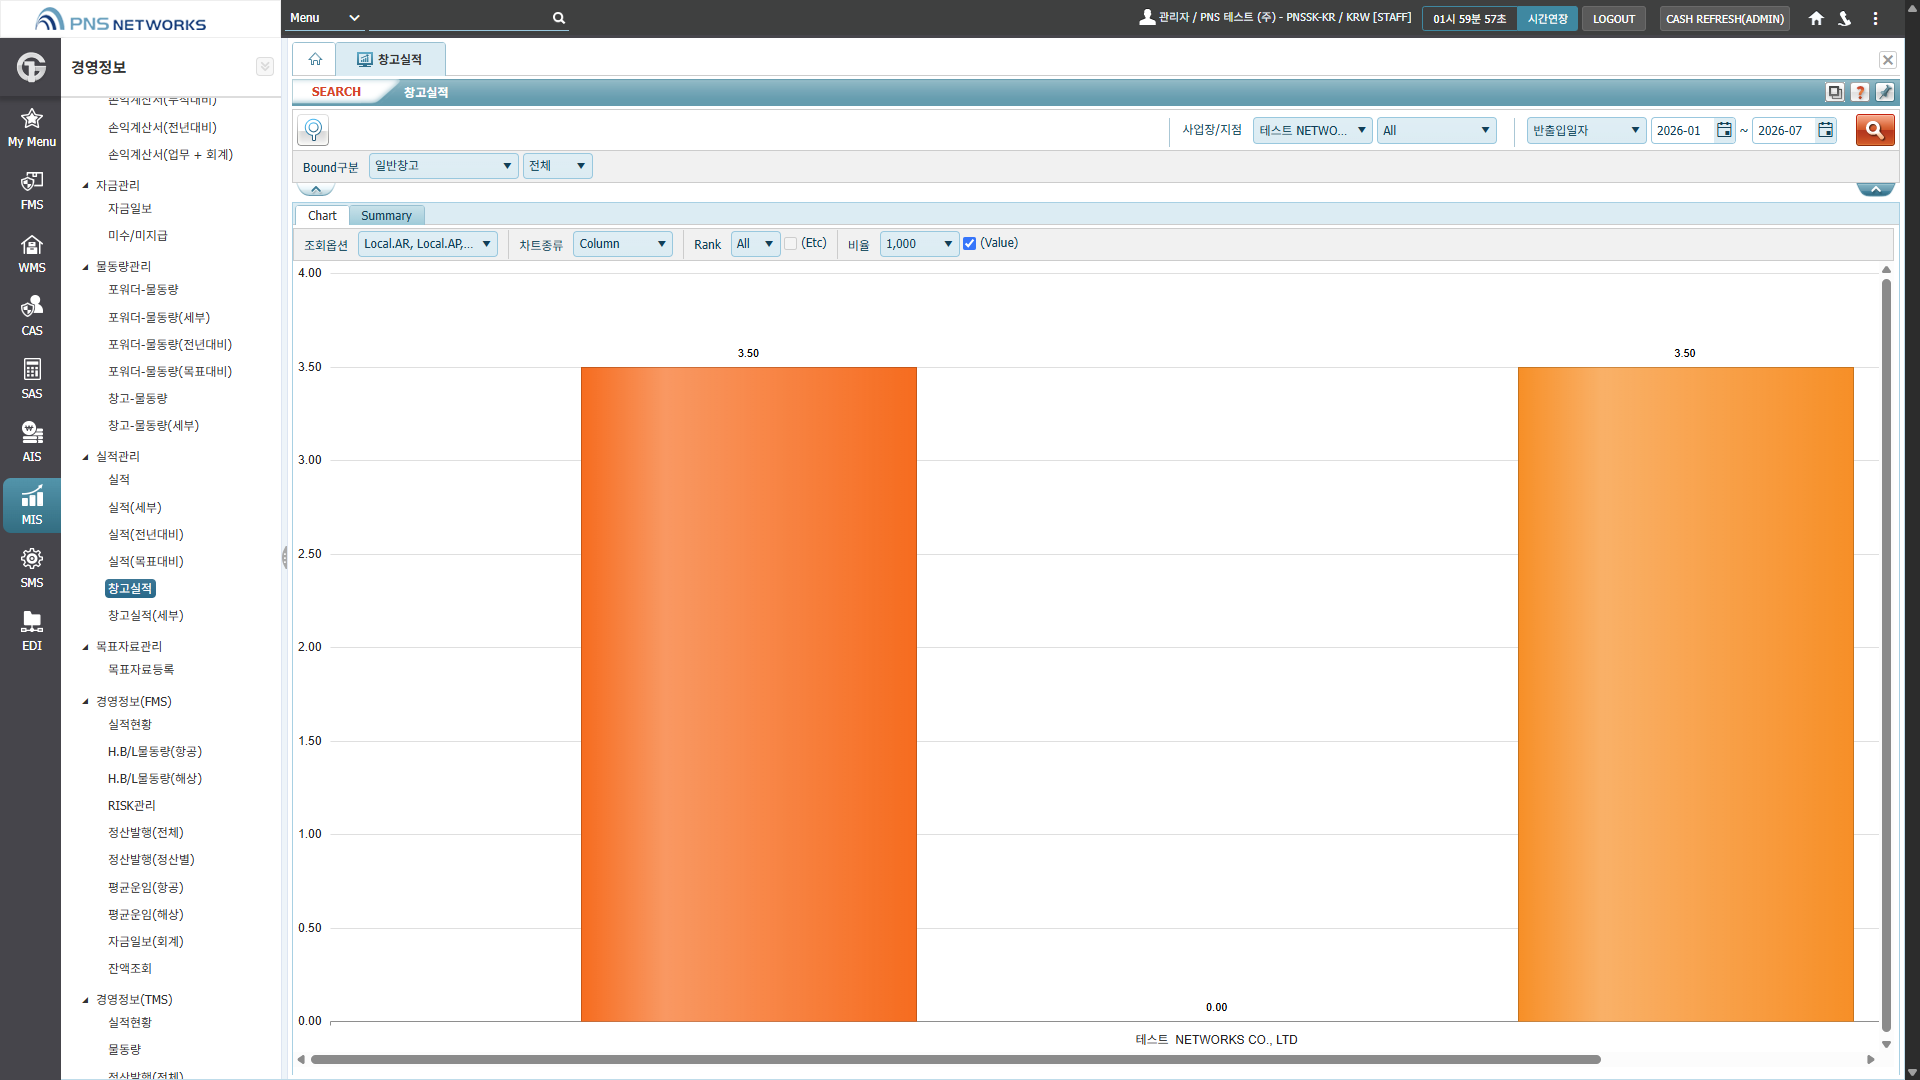1920x1080 pixels.
Task: Open the 조회옵션 Local.AR dropdown
Action: coord(427,244)
